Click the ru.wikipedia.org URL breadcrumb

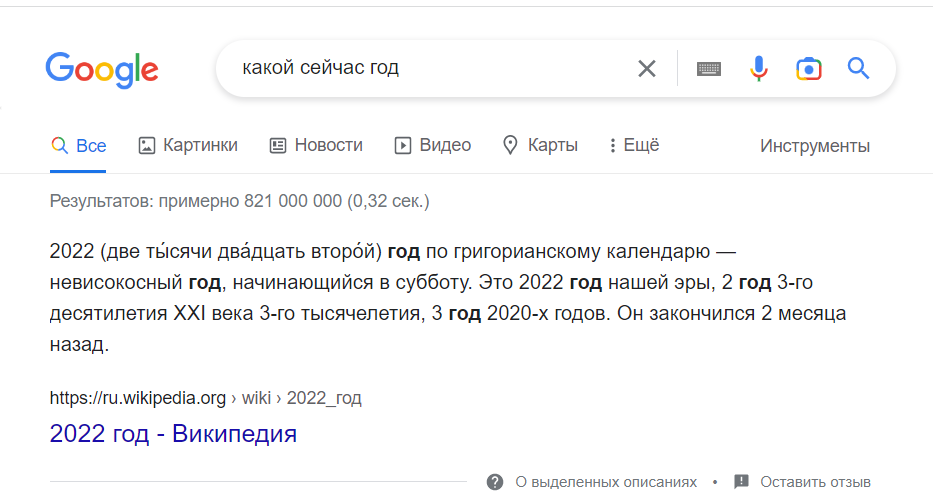point(138,398)
